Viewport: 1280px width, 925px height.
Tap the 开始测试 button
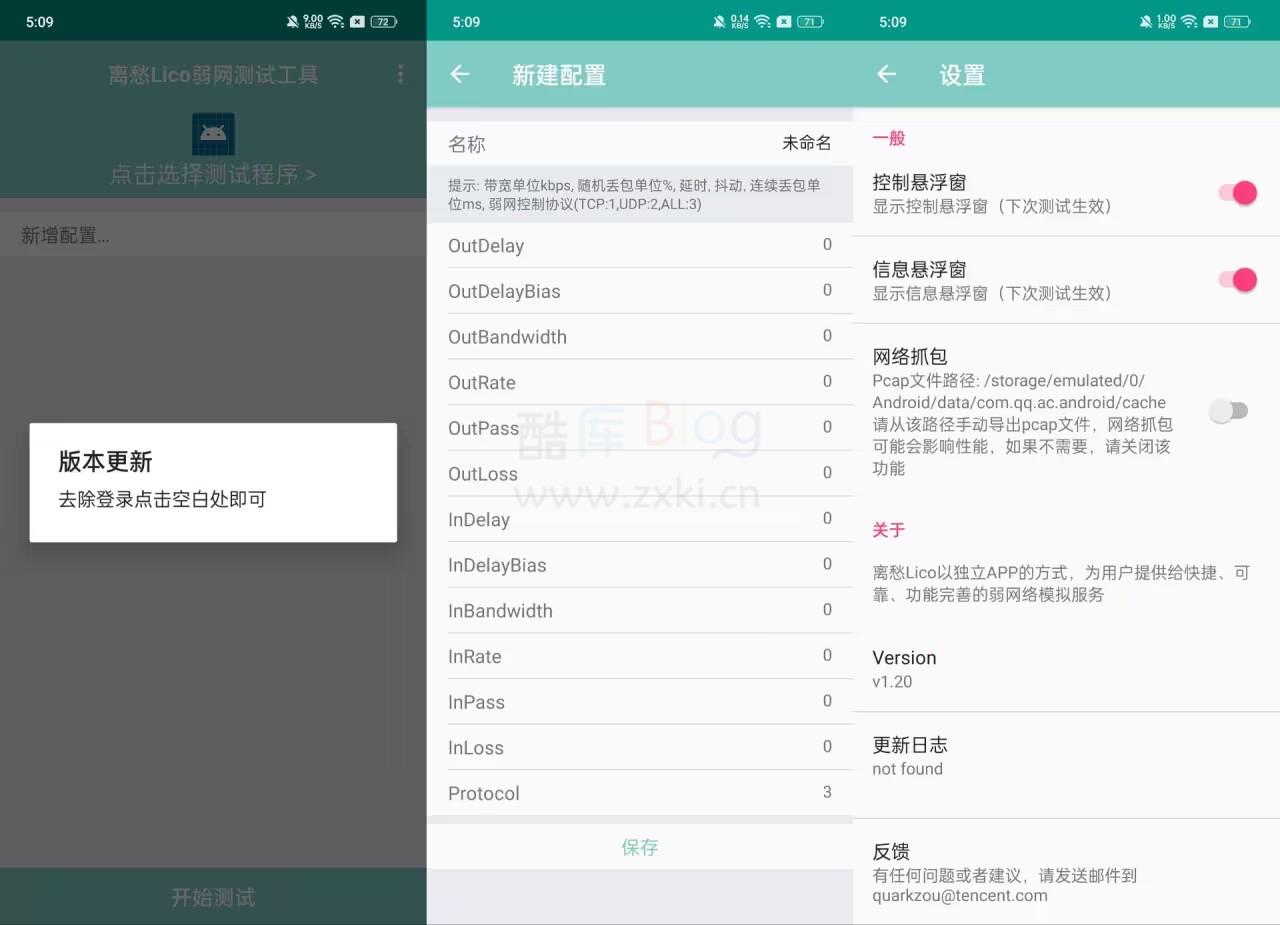(212, 896)
